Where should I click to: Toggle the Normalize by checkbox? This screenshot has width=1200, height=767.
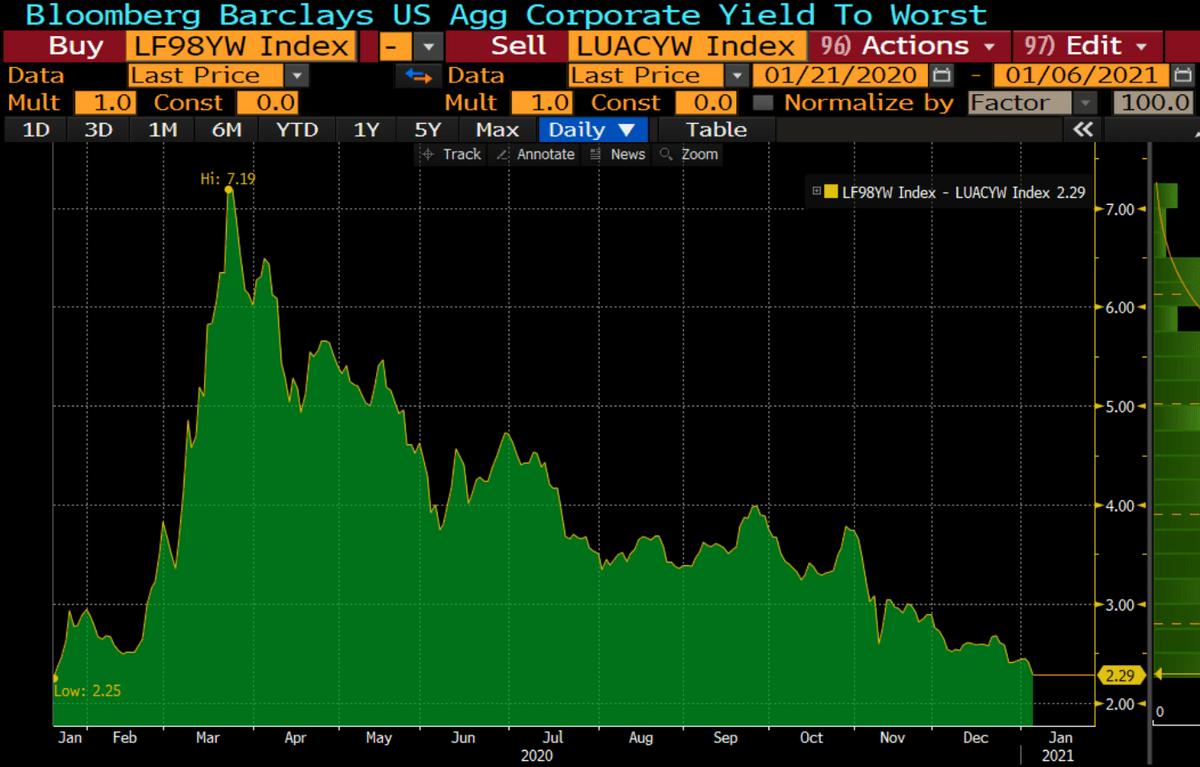tap(763, 102)
